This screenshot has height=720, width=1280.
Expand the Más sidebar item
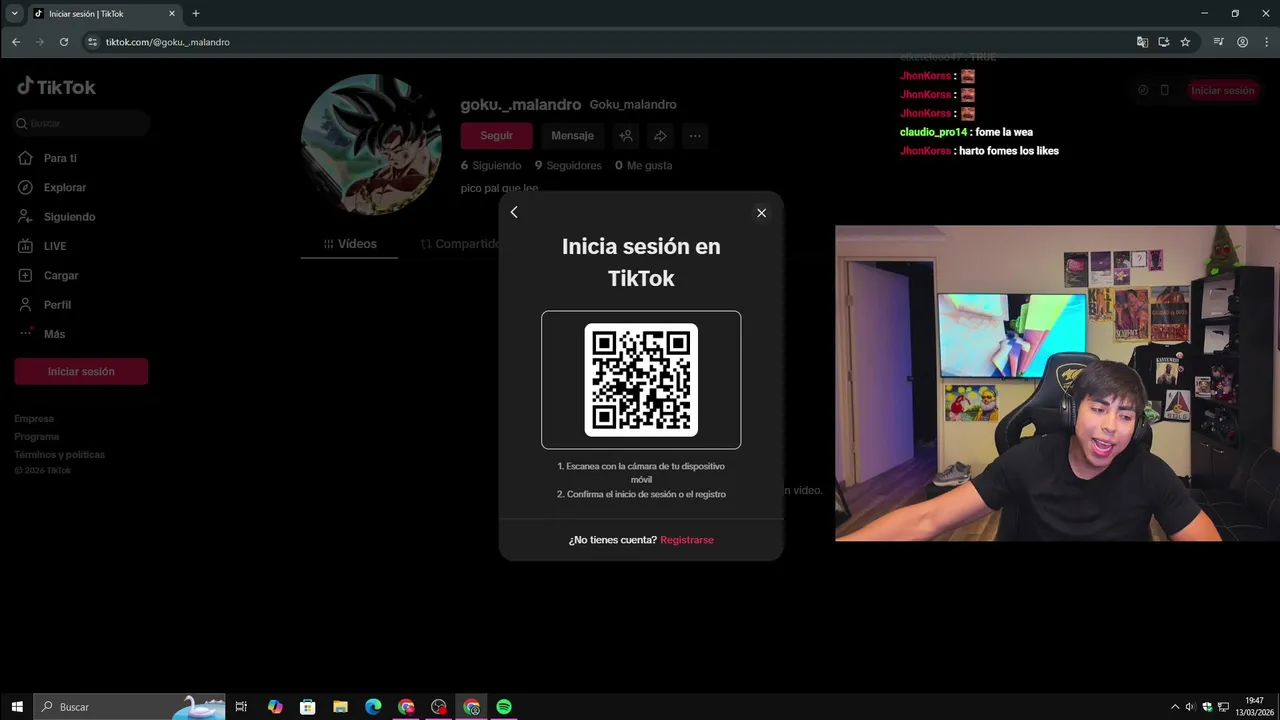pyautogui.click(x=54, y=334)
